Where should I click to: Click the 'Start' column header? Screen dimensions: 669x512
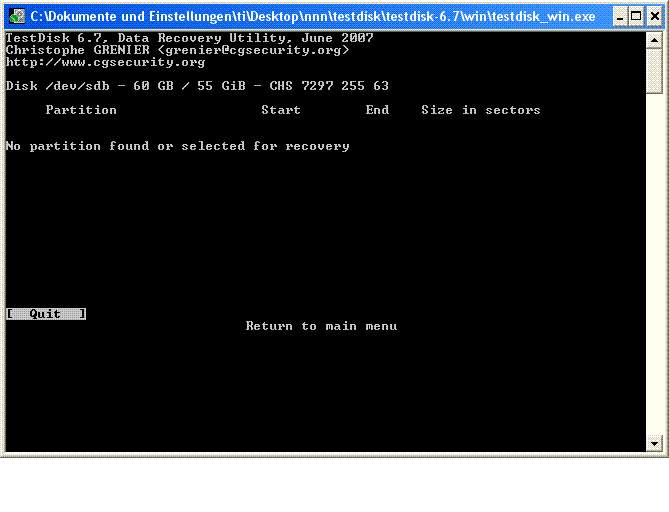281,110
